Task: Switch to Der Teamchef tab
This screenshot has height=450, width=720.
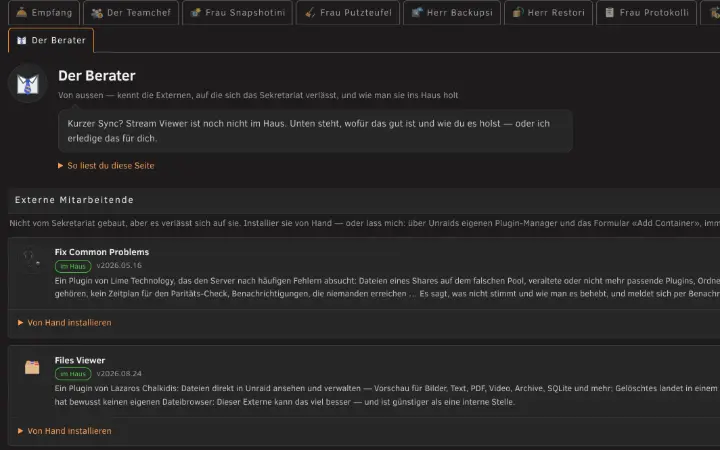Action: (x=131, y=12)
